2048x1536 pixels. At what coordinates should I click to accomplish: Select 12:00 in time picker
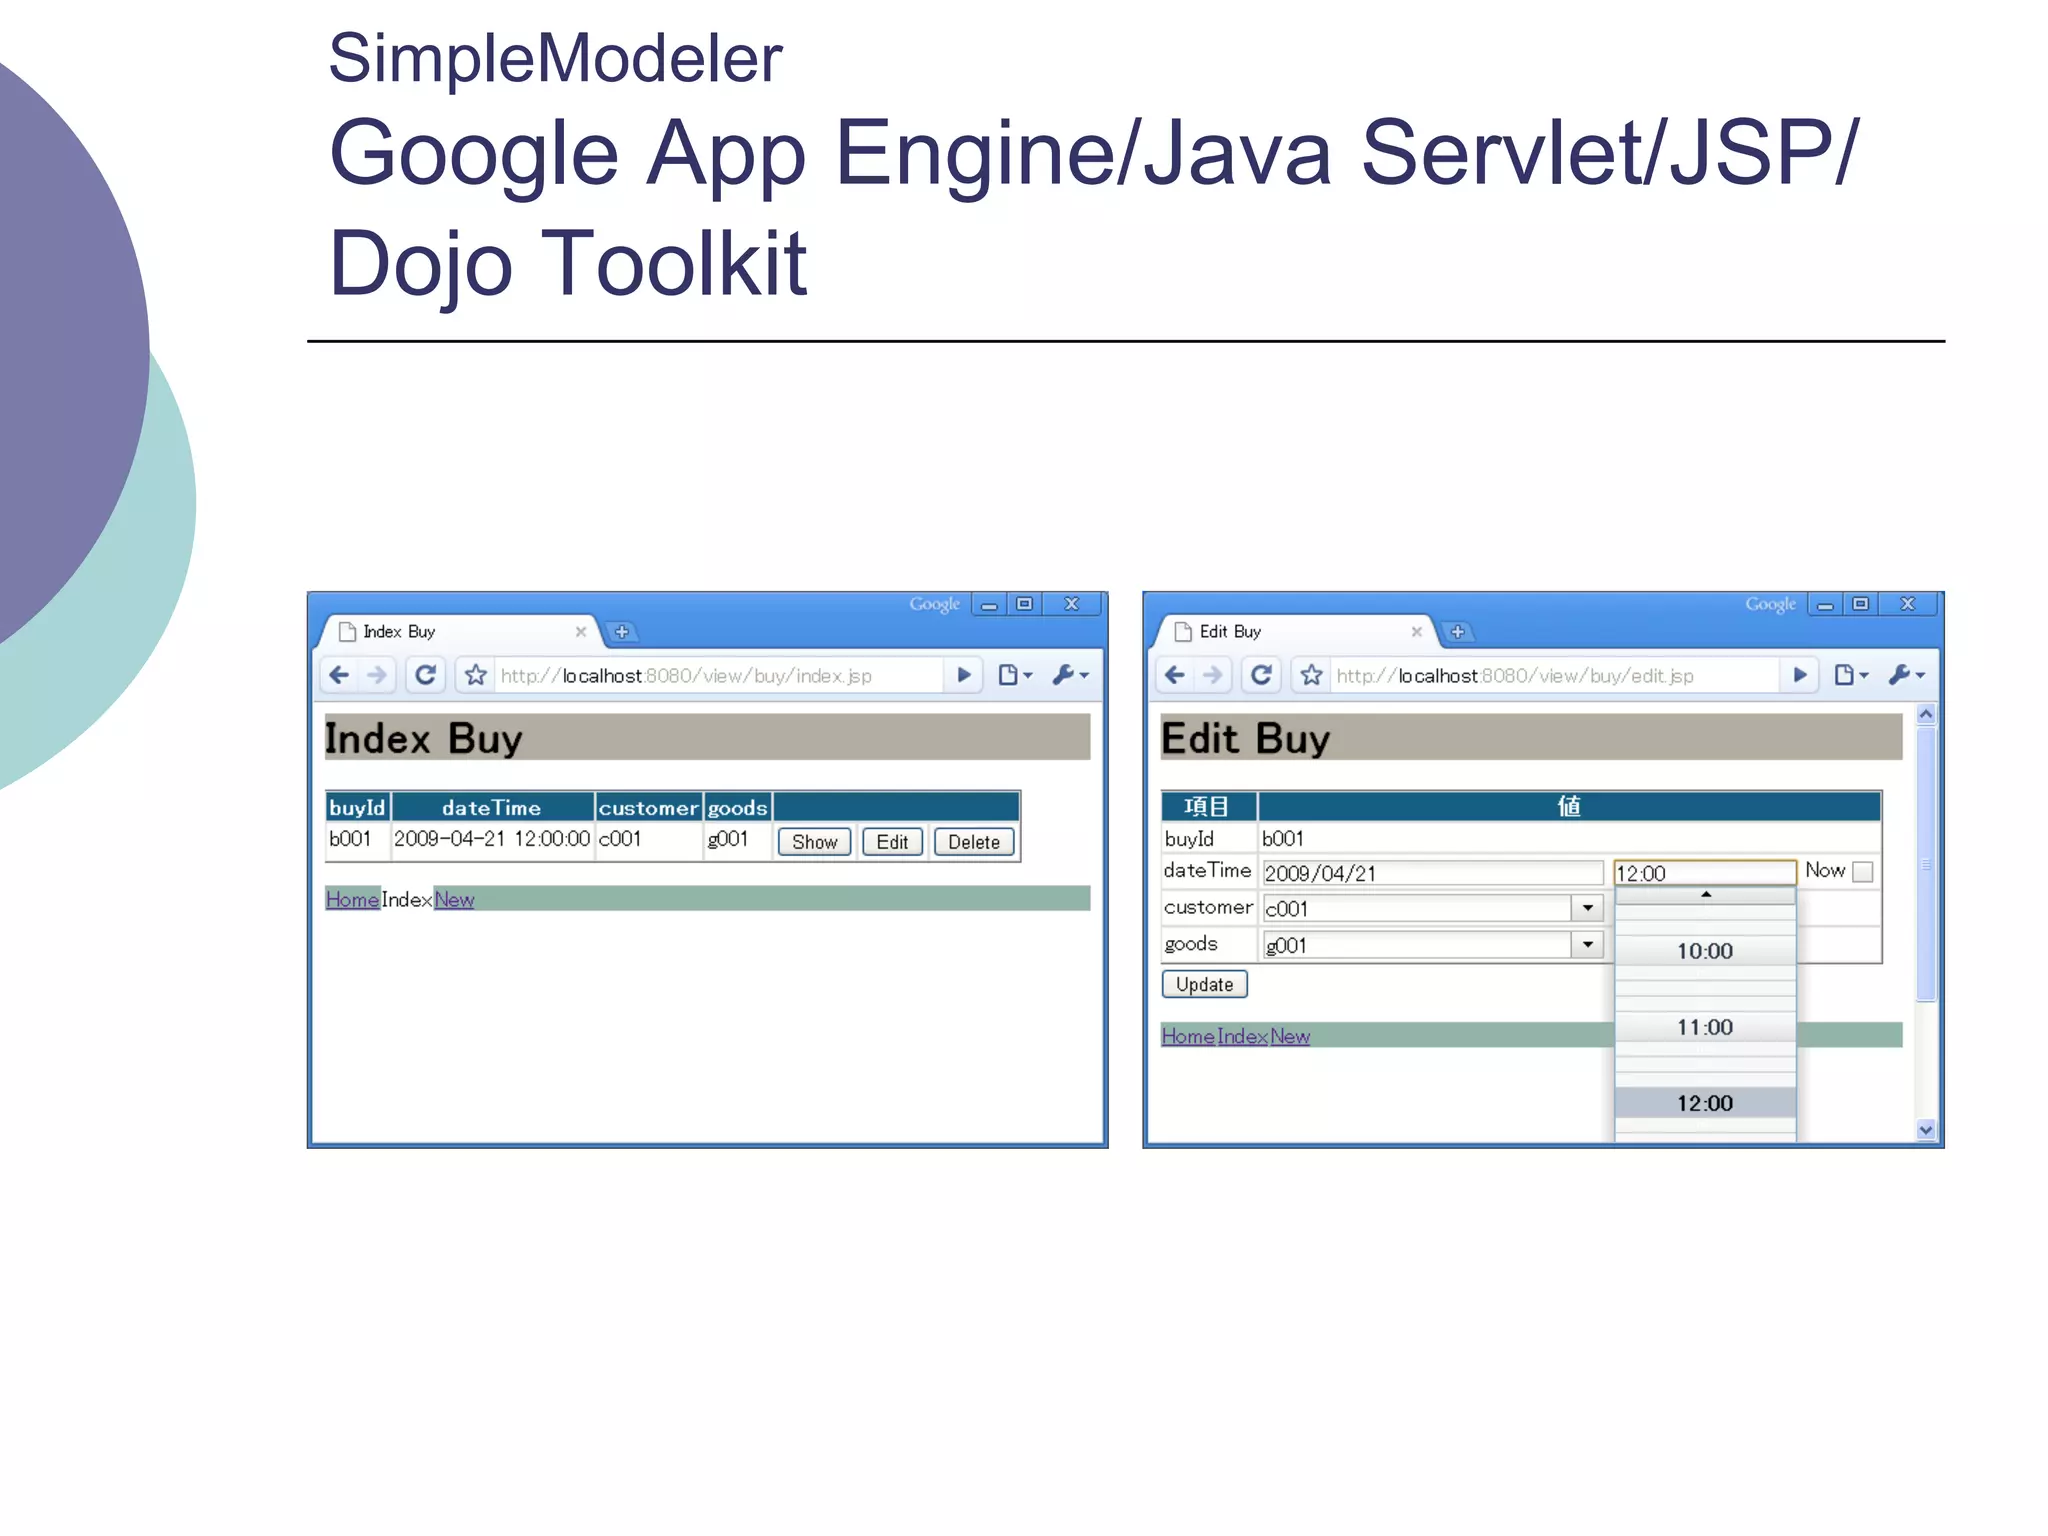[1705, 1103]
